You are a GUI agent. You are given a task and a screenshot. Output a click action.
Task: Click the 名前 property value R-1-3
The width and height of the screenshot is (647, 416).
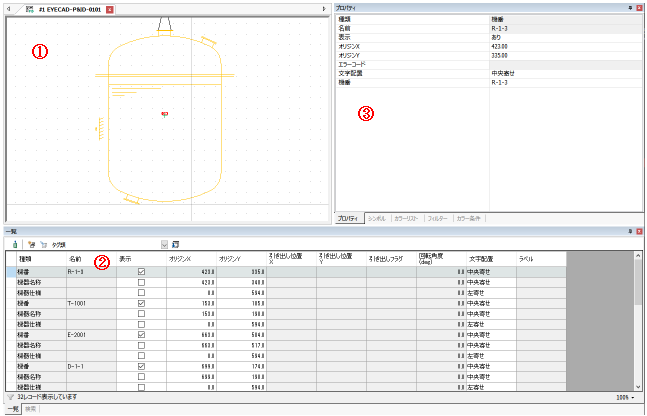[x=566, y=28]
